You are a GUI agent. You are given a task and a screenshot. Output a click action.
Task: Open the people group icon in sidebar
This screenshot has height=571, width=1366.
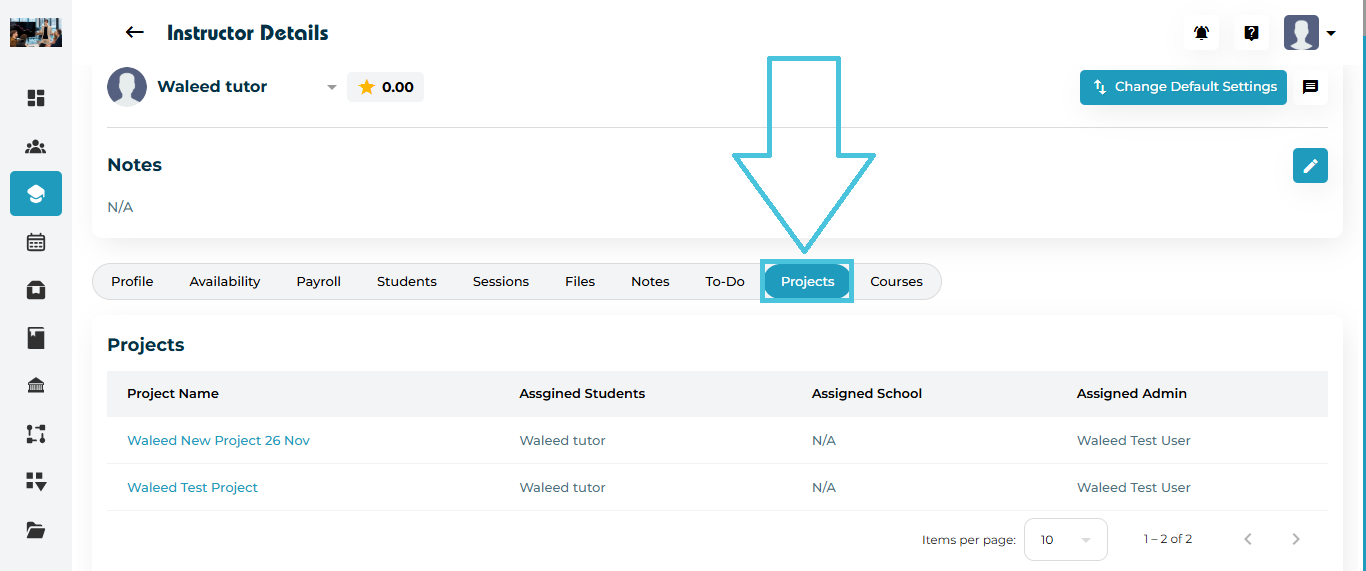pos(36,147)
